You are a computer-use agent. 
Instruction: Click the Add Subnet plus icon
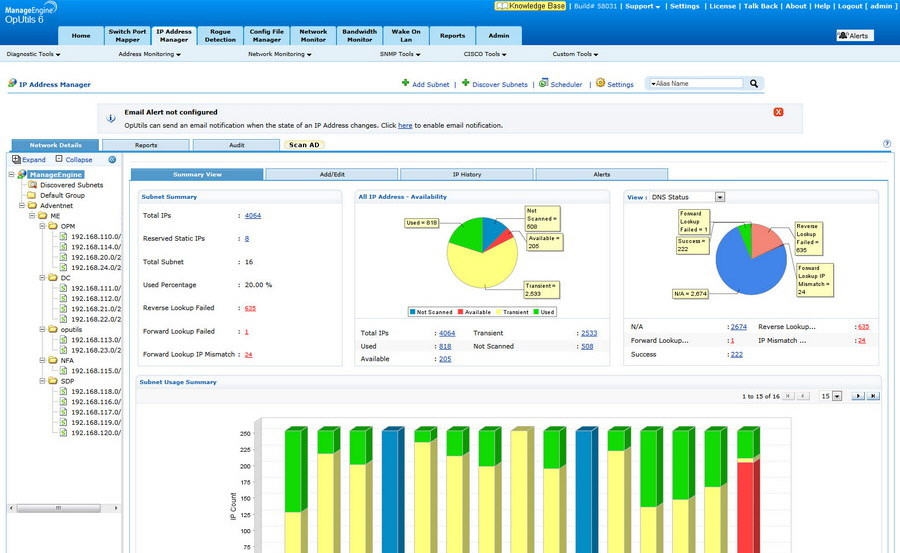406,84
